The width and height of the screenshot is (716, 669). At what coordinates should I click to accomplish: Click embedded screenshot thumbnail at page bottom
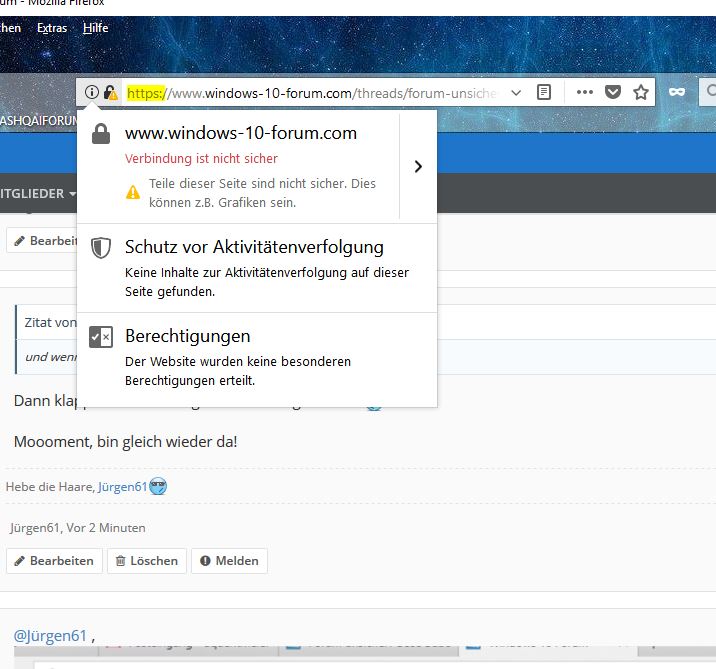[x=365, y=657]
